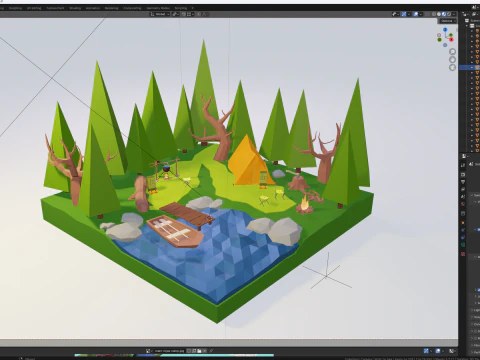Viewport: 480px width, 360px height.
Task: Select the campfire near the stump
Action: click(305, 206)
